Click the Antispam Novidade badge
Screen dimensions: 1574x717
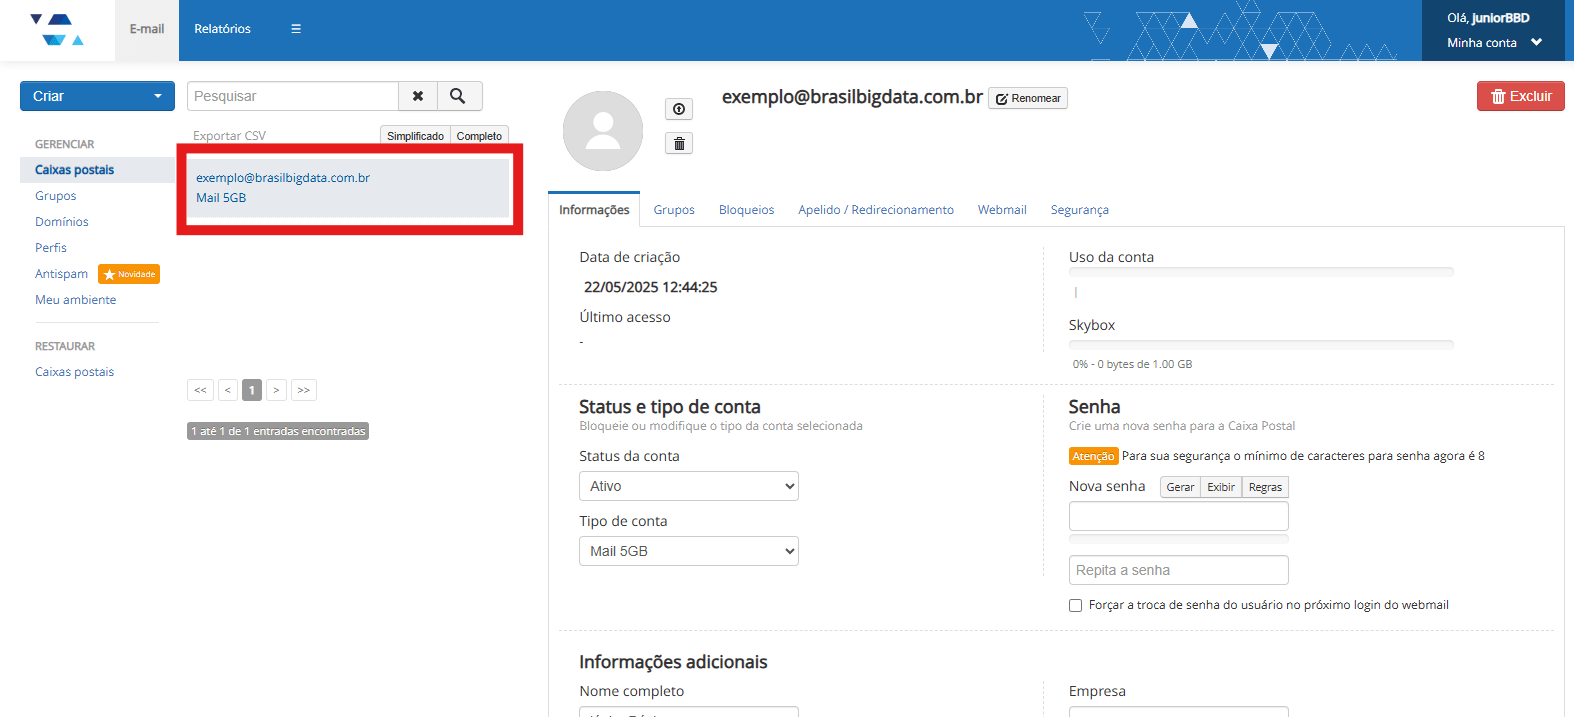[x=129, y=274]
